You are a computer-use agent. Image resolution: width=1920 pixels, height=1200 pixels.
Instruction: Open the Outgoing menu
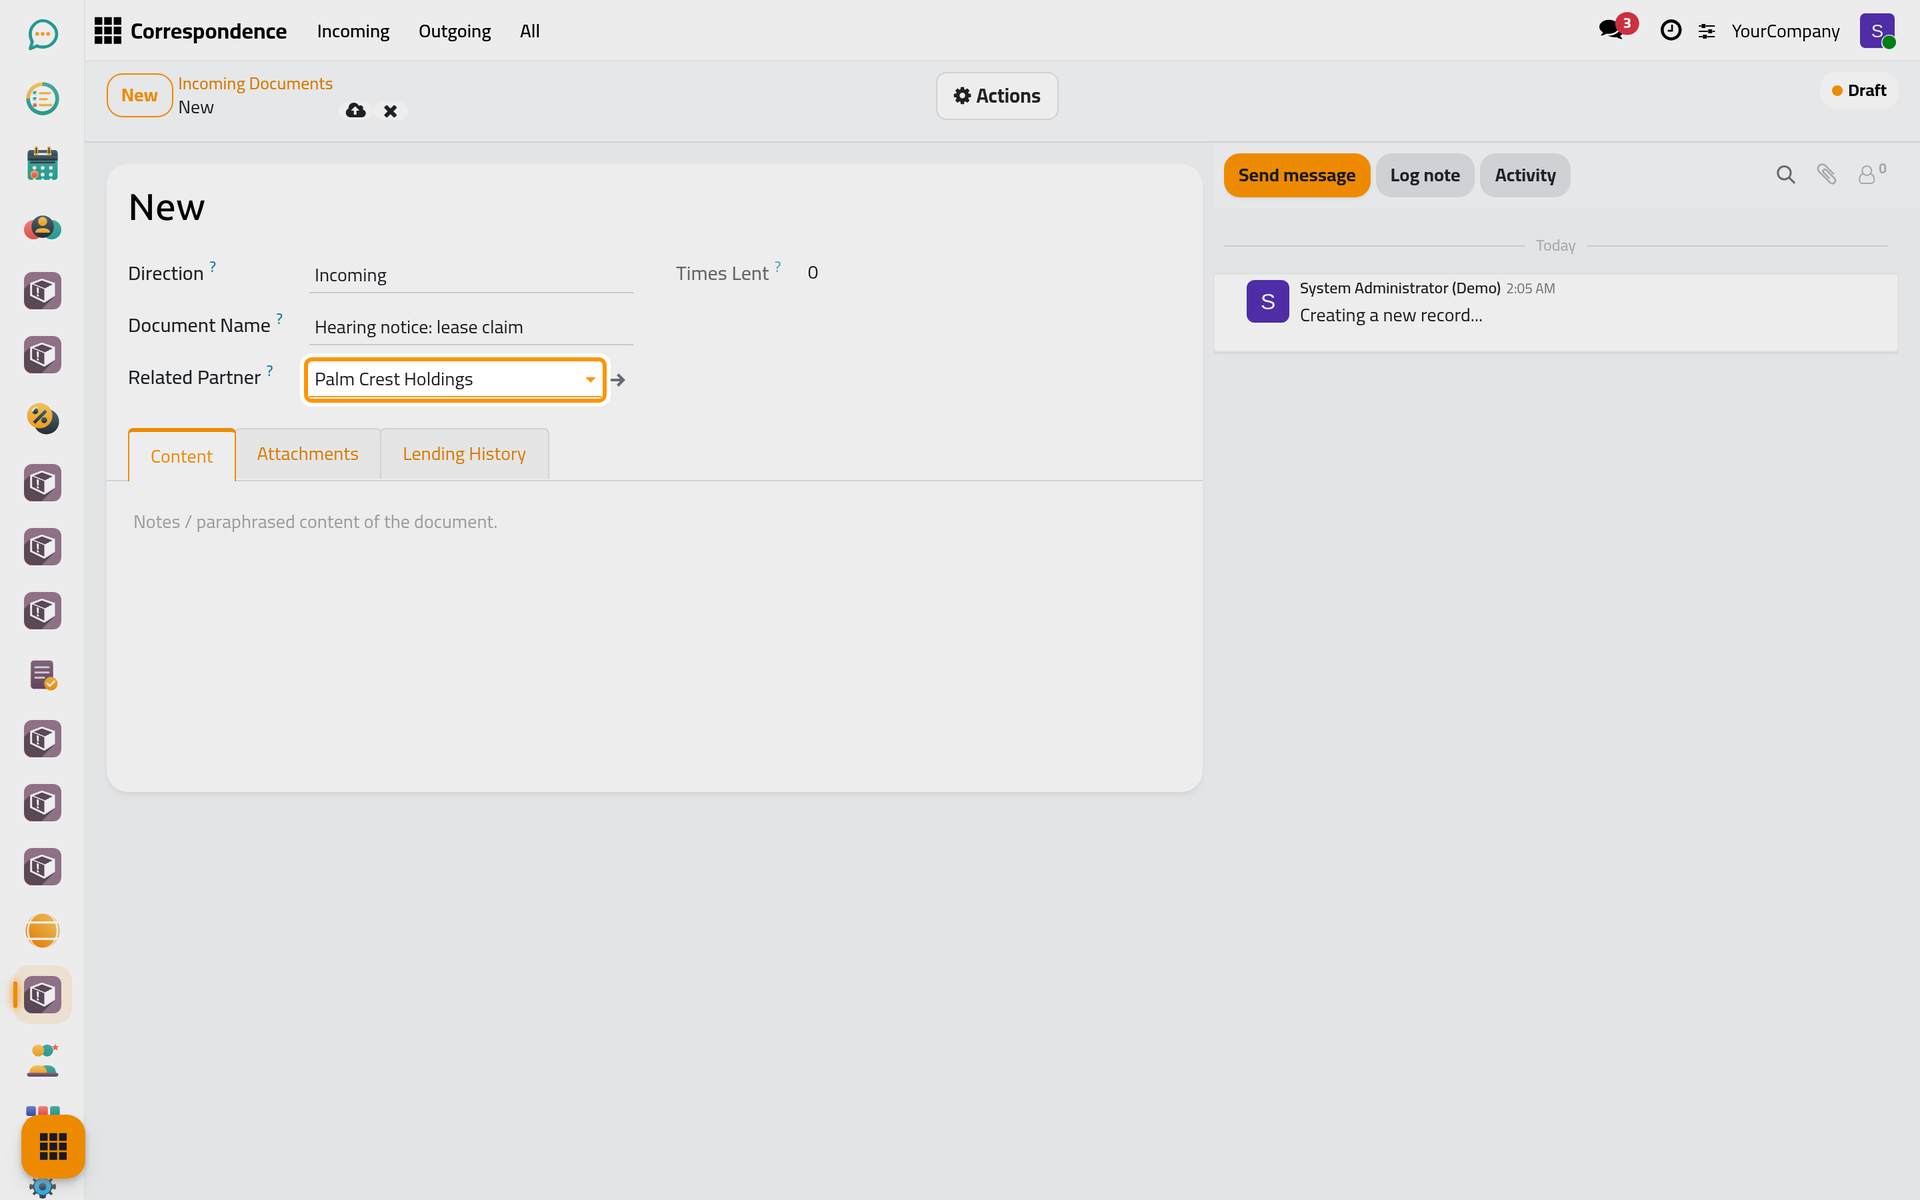point(455,31)
